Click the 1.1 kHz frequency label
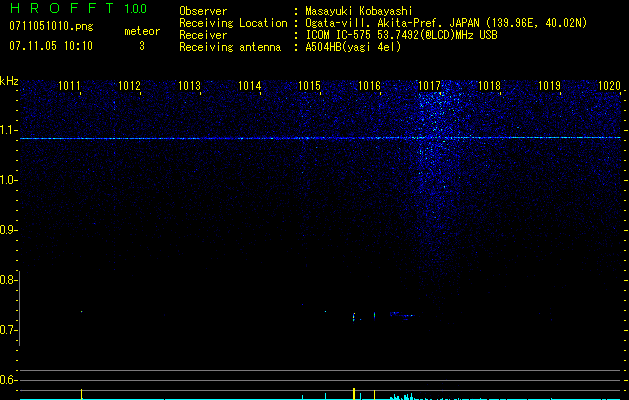Viewport: 629px width, 400px height. (7, 130)
